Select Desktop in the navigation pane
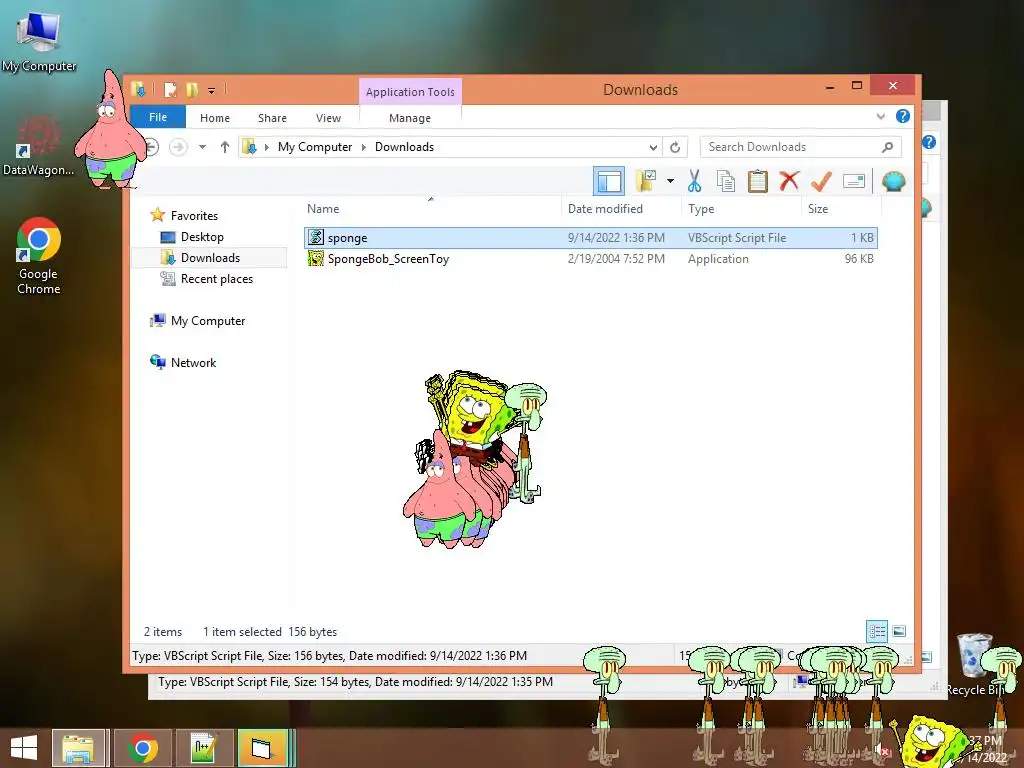 pos(202,236)
